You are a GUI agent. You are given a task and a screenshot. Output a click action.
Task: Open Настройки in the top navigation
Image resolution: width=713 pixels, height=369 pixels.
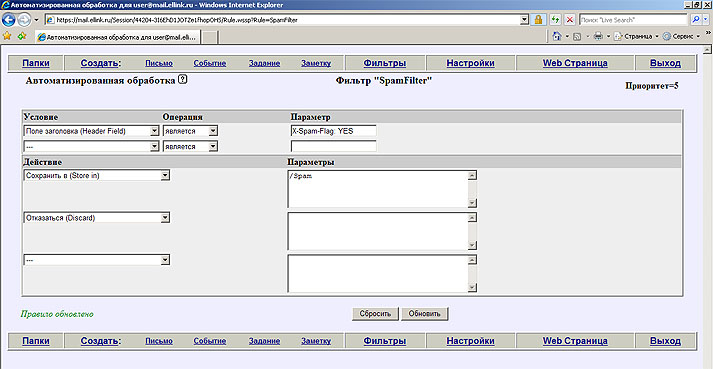[x=470, y=63]
